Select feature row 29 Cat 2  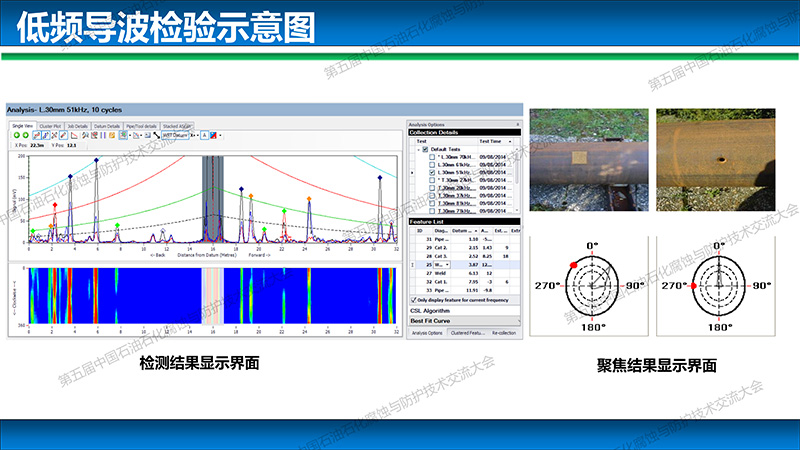(464, 247)
